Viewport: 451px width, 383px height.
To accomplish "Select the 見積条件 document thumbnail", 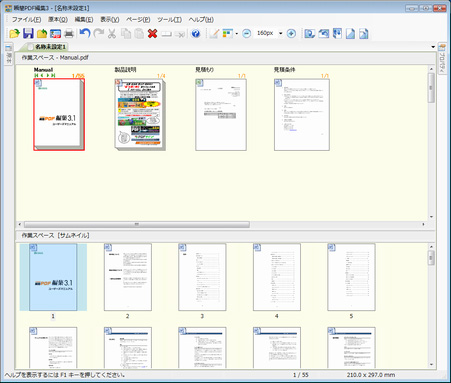I will 302,115.
